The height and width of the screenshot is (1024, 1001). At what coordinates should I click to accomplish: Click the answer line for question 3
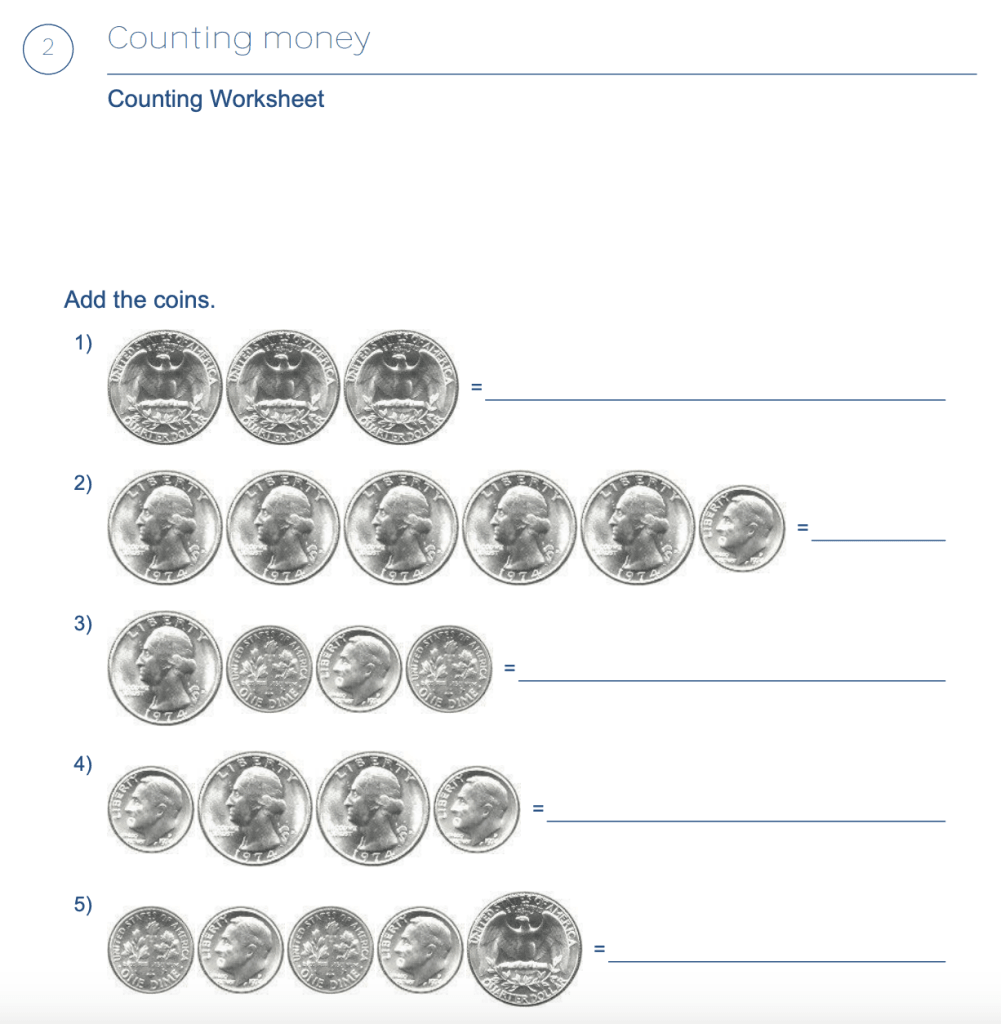click(732, 680)
